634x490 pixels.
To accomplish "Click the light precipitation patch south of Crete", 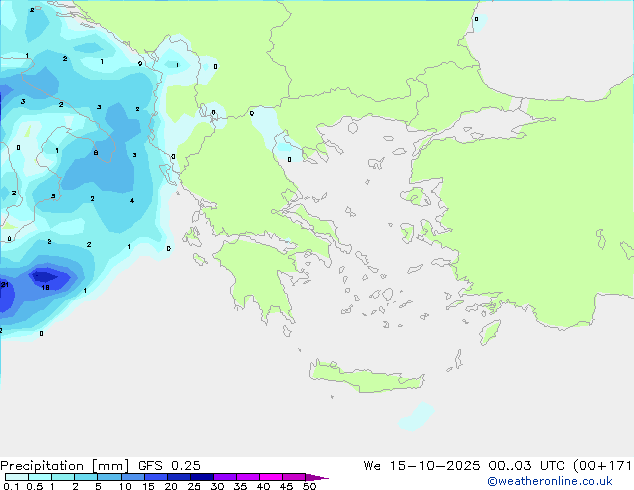I will point(416,416).
